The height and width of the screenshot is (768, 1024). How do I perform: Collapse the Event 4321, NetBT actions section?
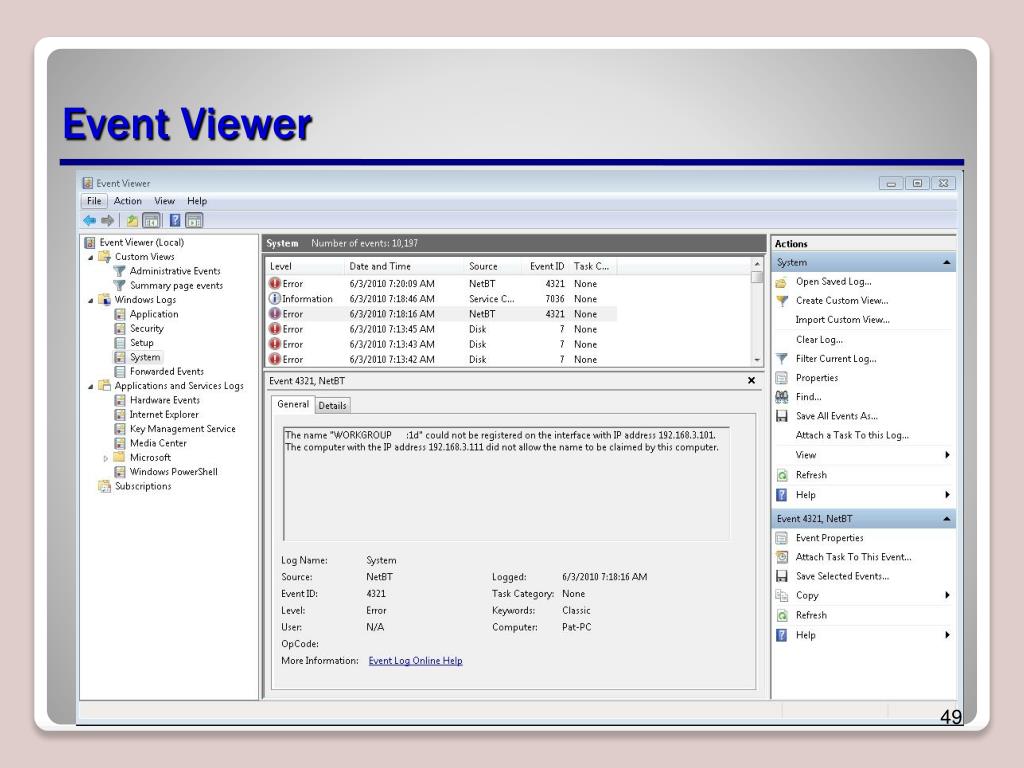(x=946, y=519)
